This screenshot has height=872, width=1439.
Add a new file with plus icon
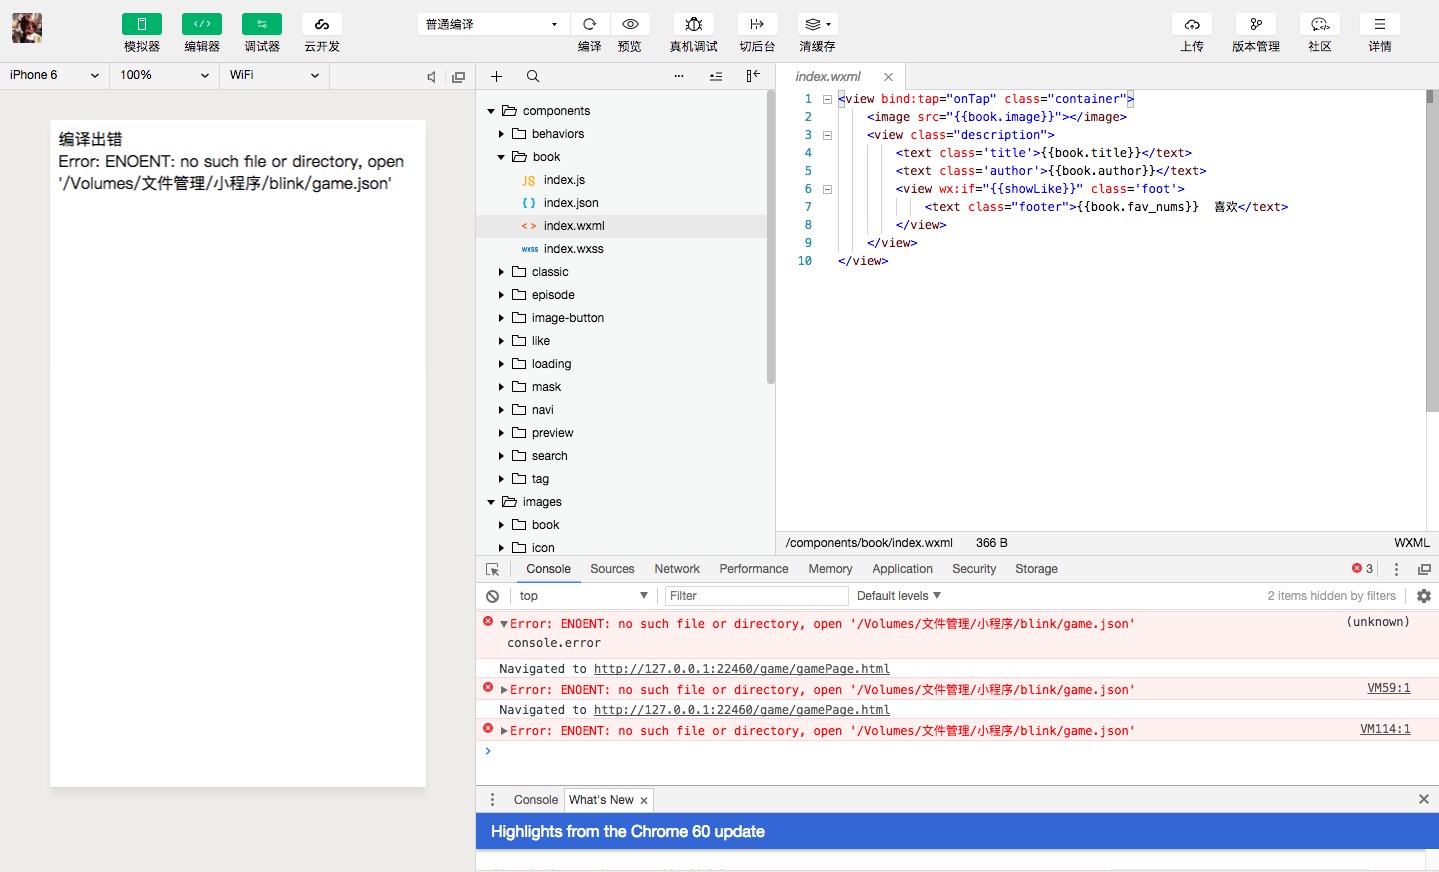pyautogui.click(x=496, y=76)
